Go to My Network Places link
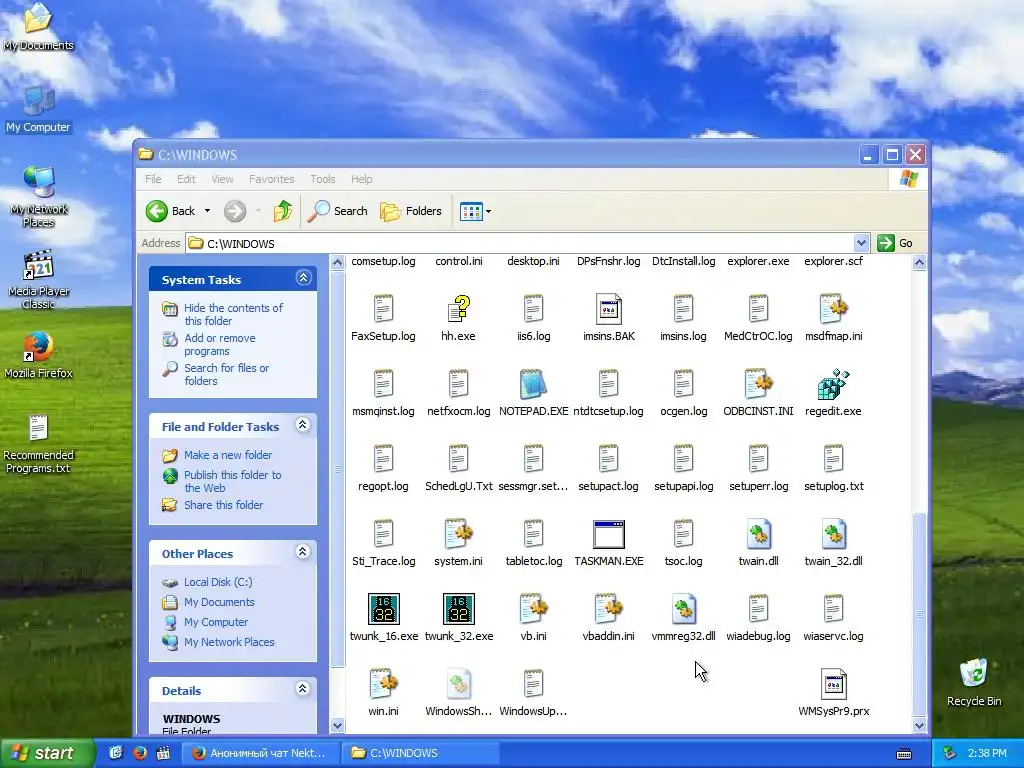 click(229, 642)
